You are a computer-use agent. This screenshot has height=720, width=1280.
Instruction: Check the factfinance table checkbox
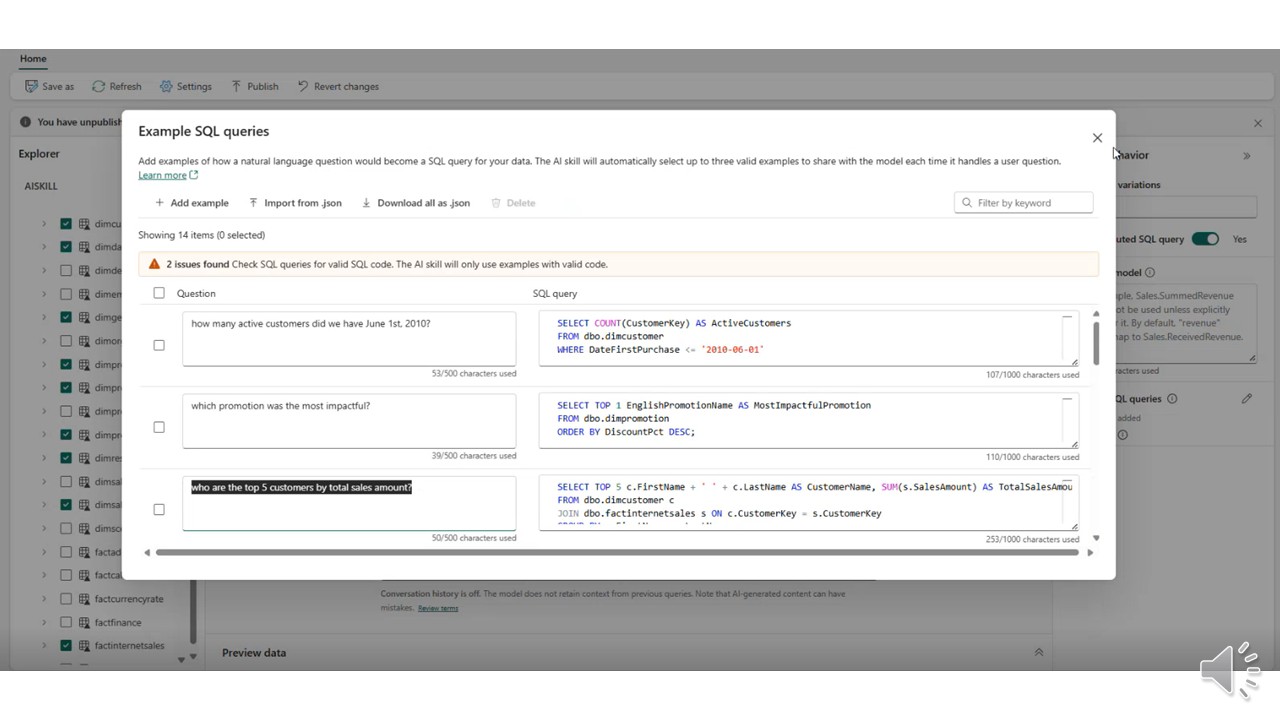click(x=66, y=622)
